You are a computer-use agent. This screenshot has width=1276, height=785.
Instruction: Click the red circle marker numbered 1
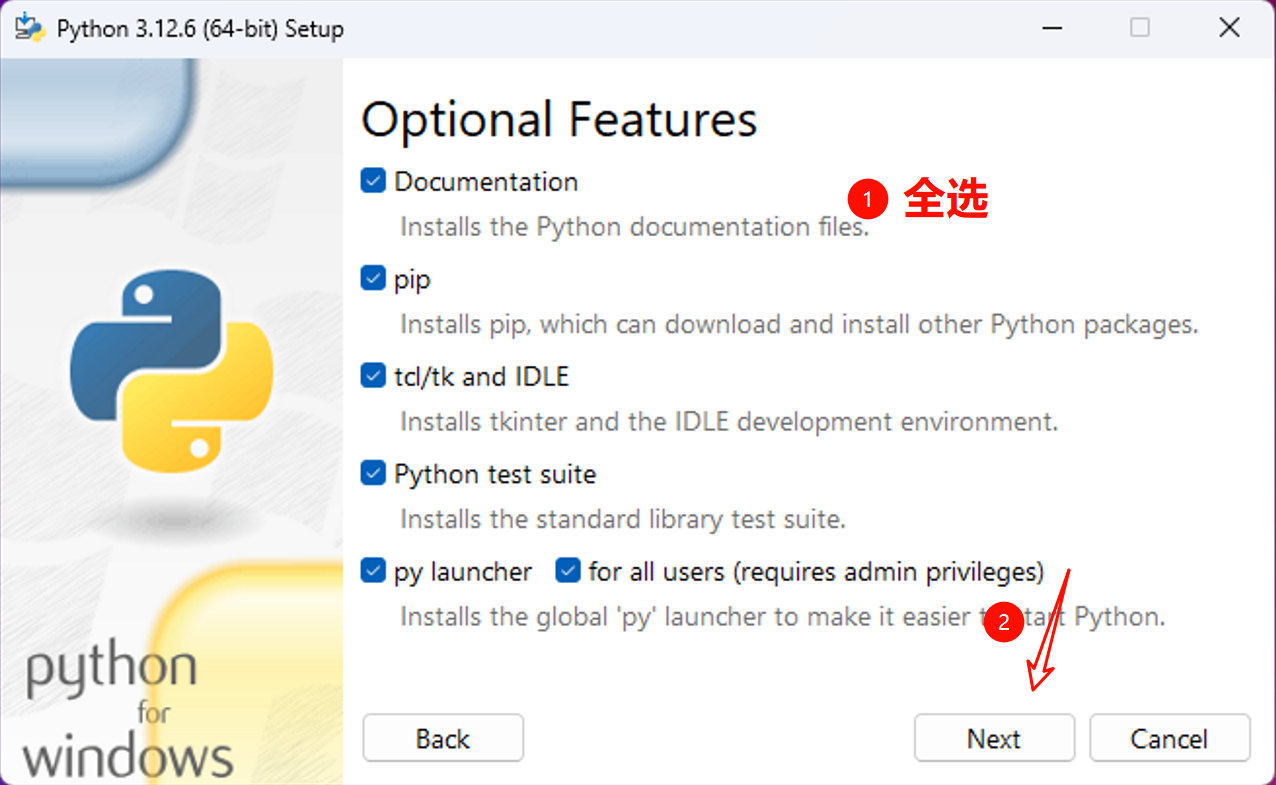click(x=867, y=200)
